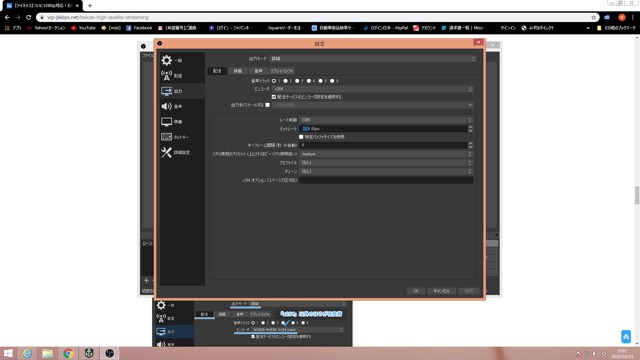Select the Stream antenna icon in sidebar
This screenshot has width=640, height=360.
coord(166,76)
